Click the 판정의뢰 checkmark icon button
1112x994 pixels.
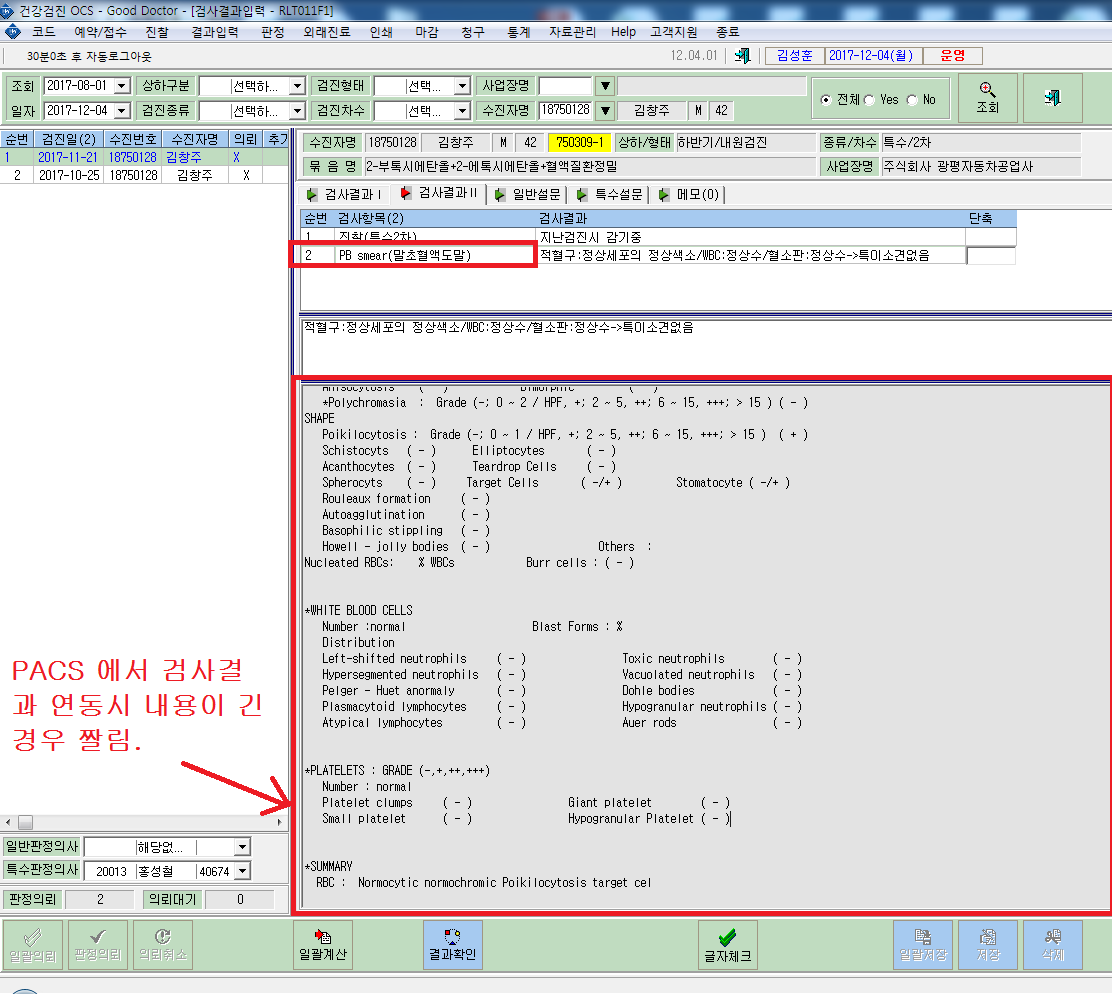tap(98, 945)
